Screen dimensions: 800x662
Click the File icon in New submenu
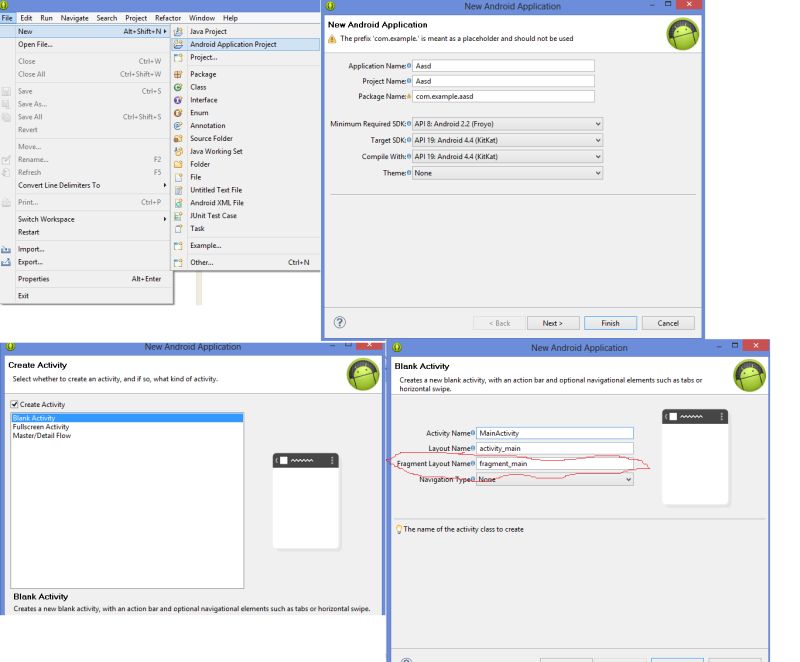[178, 177]
